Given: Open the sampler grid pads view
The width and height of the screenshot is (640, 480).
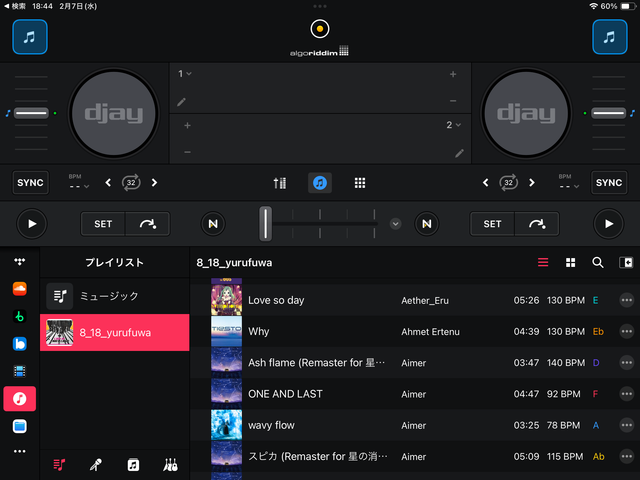Looking at the screenshot, I should pyautogui.click(x=360, y=183).
